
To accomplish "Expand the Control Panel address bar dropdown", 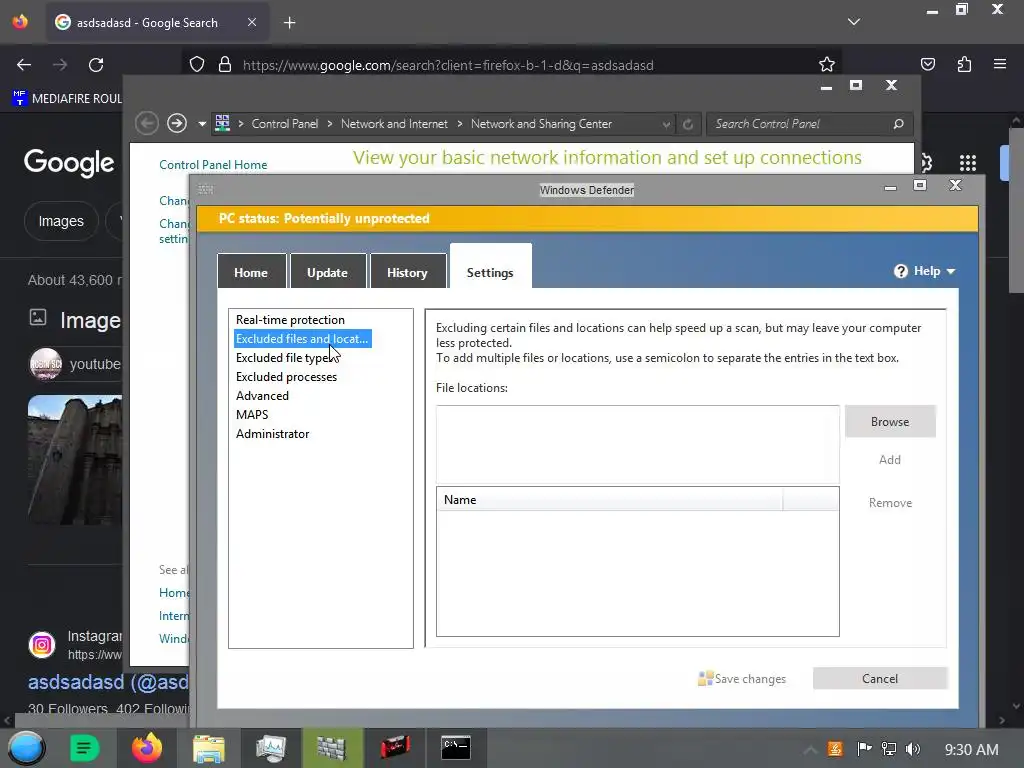I will (x=665, y=124).
